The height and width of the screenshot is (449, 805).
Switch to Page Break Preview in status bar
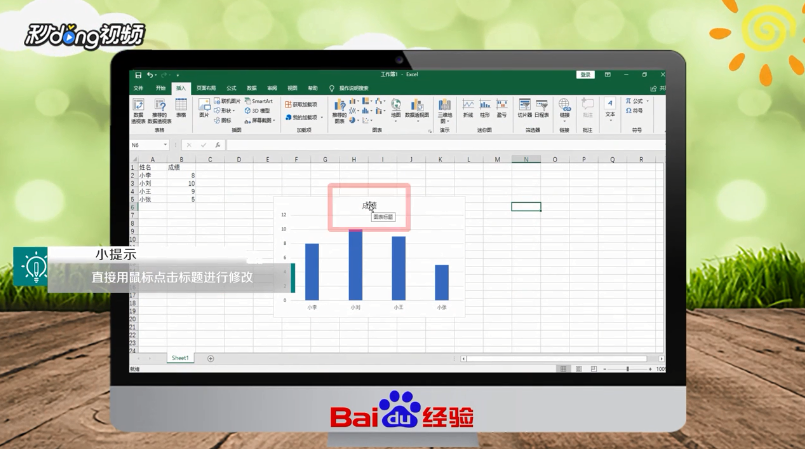click(593, 369)
